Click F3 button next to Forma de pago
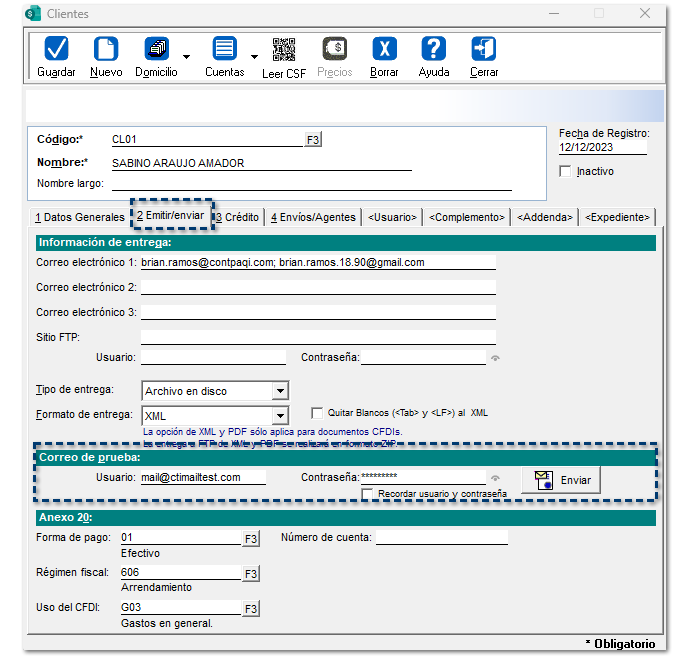Image resolution: width=675 pixels, height=659 pixels. tap(250, 539)
